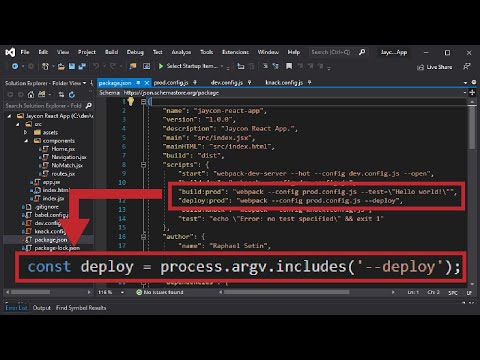Click the Send Feedback icon at top right

[x=467, y=67]
